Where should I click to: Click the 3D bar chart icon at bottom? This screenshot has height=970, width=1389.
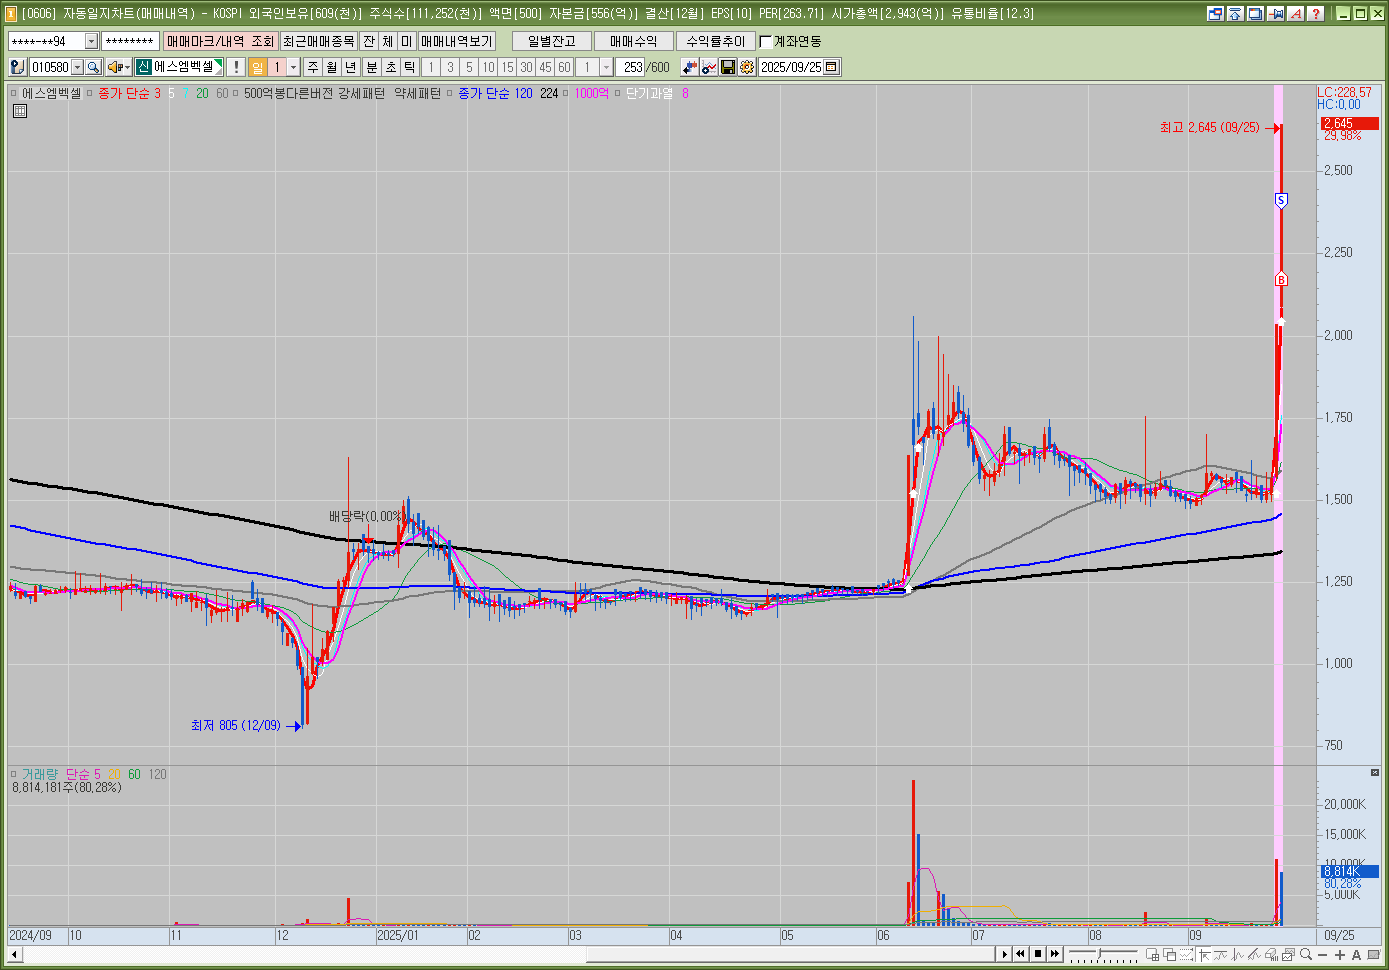(x=1271, y=954)
